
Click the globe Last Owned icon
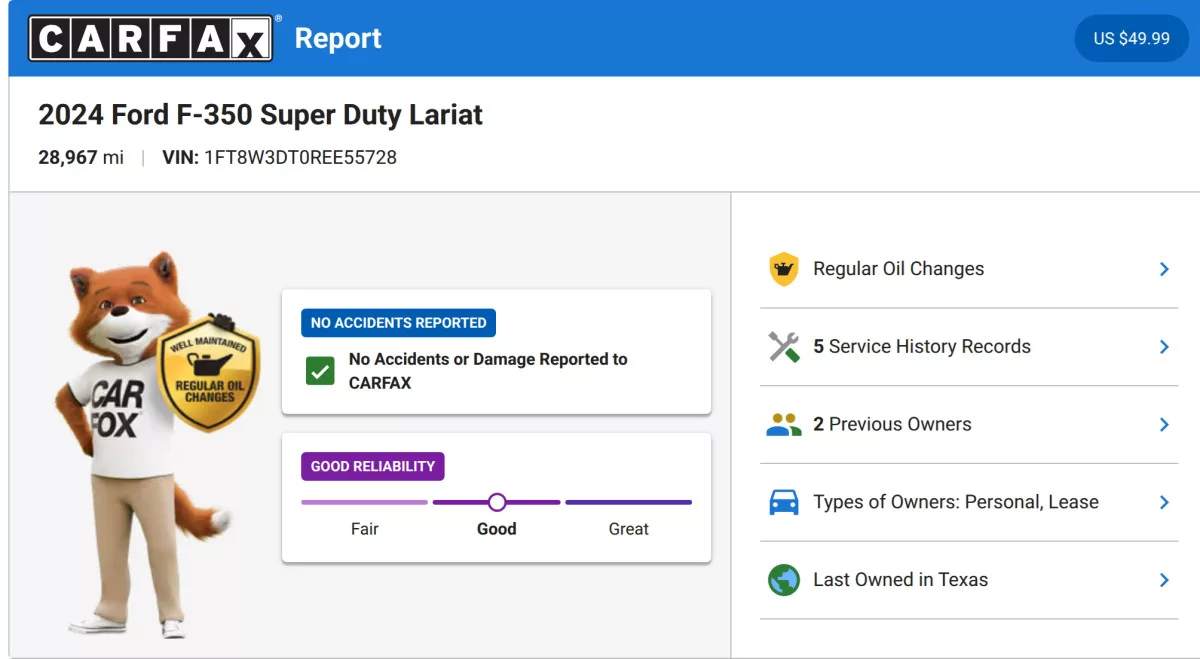[784, 580]
